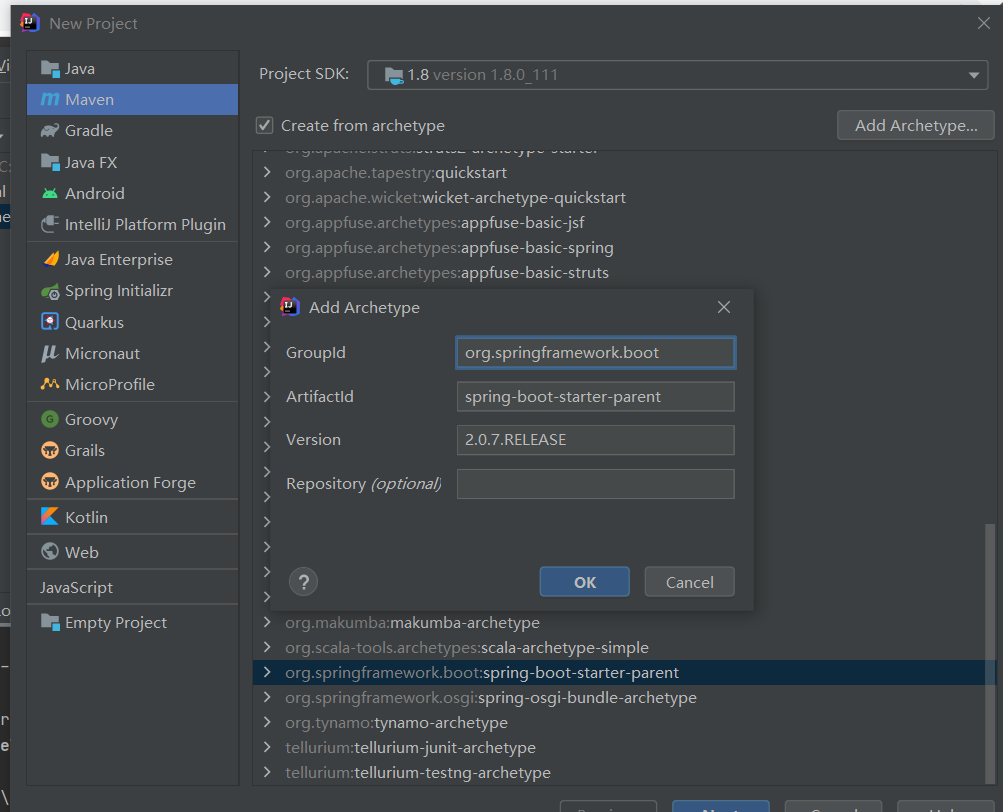This screenshot has width=1003, height=812.
Task: Toggle the Create from archetype checkbox
Action: (x=265, y=125)
